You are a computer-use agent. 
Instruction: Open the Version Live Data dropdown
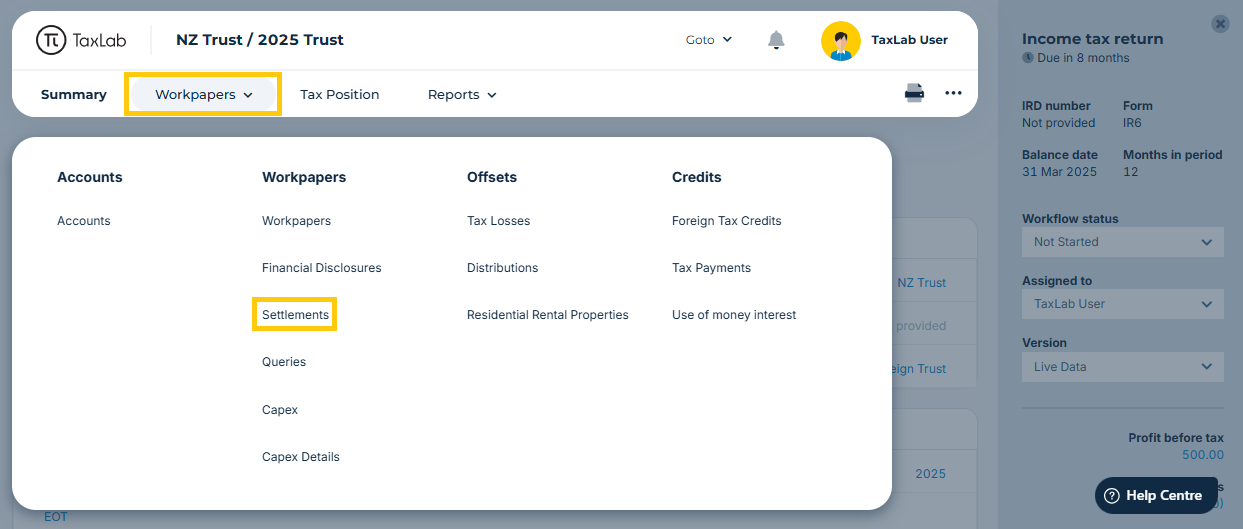pyautogui.click(x=1122, y=367)
